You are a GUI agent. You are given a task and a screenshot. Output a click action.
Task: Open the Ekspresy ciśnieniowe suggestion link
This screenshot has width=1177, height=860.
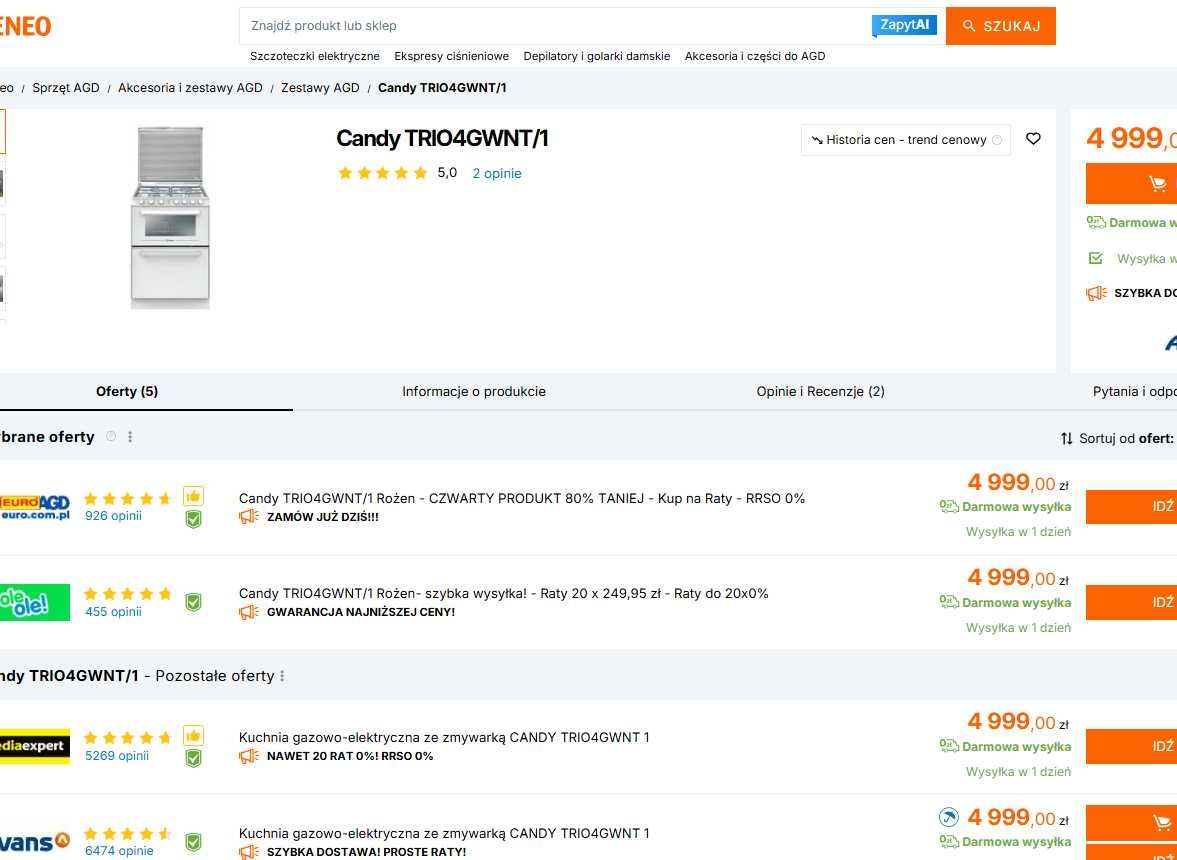[x=451, y=56]
